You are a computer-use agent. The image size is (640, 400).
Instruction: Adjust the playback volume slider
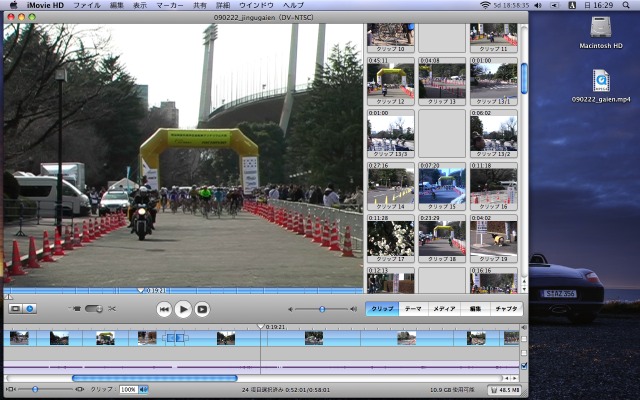pyautogui.click(x=321, y=309)
